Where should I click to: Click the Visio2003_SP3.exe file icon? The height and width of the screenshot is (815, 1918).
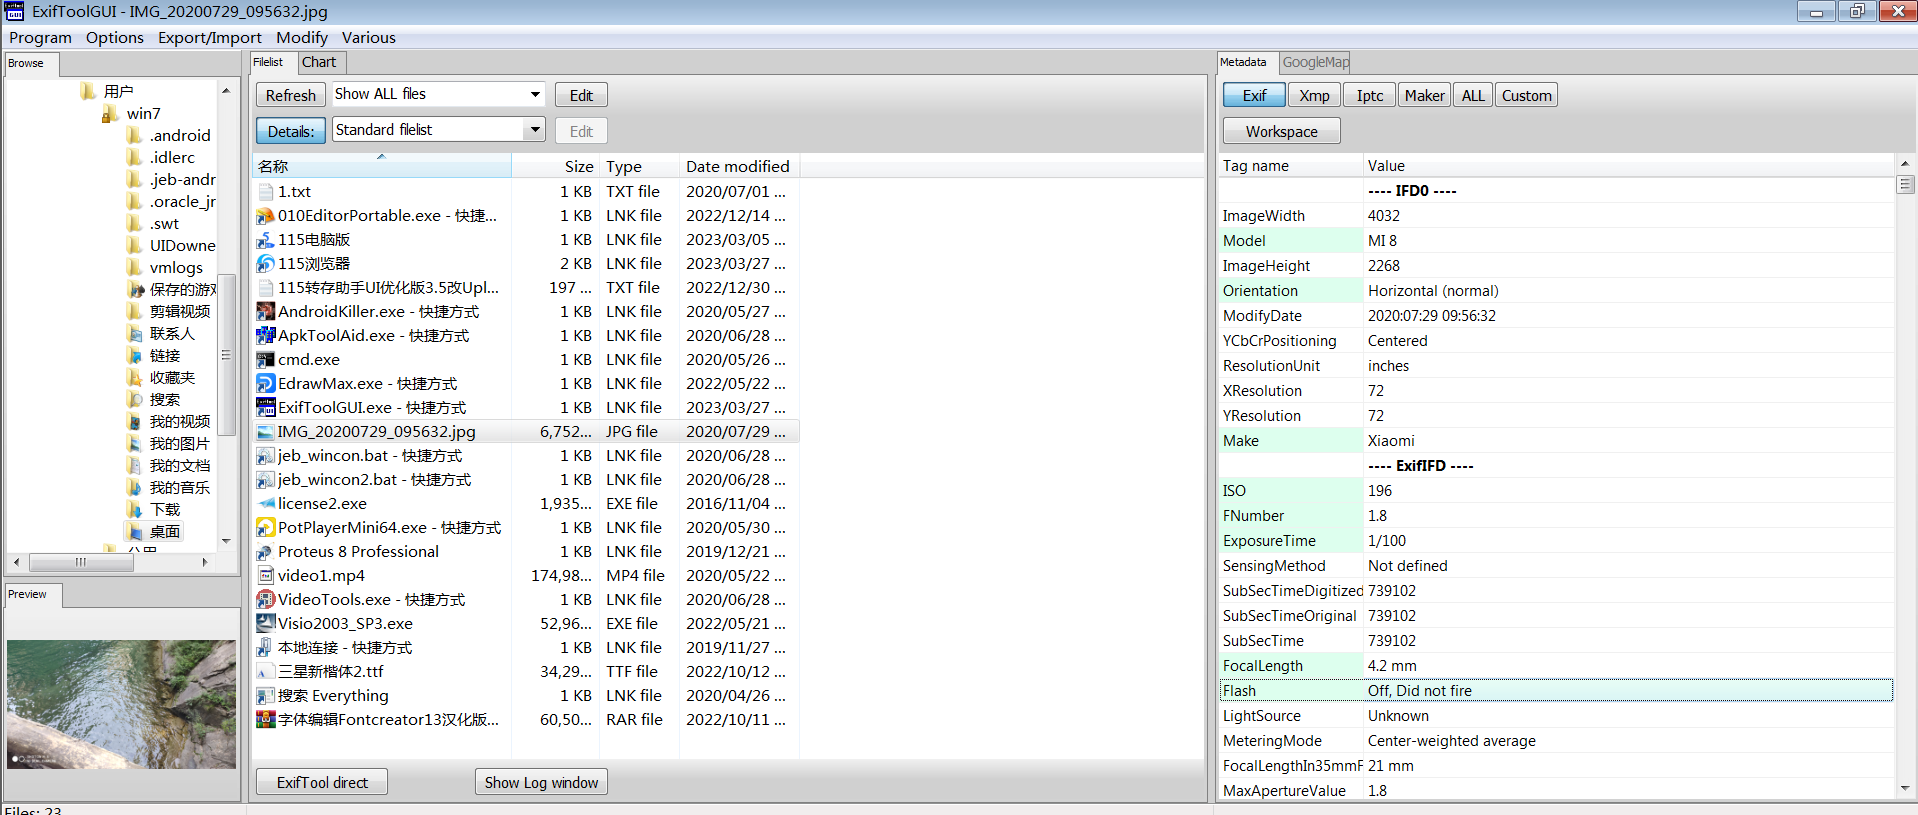(x=265, y=624)
